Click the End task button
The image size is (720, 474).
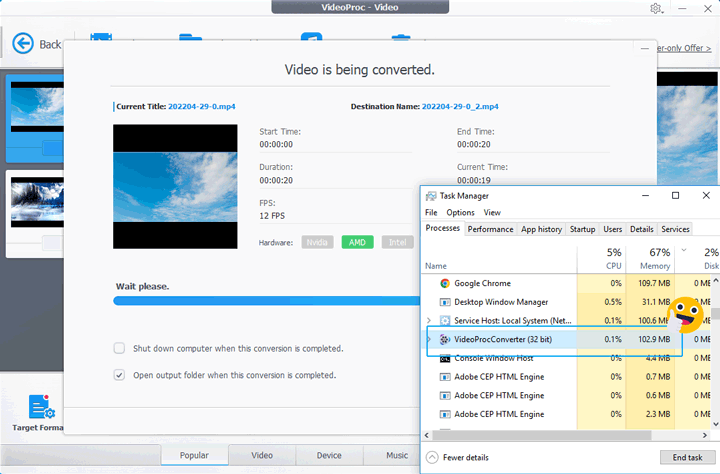coord(687,457)
